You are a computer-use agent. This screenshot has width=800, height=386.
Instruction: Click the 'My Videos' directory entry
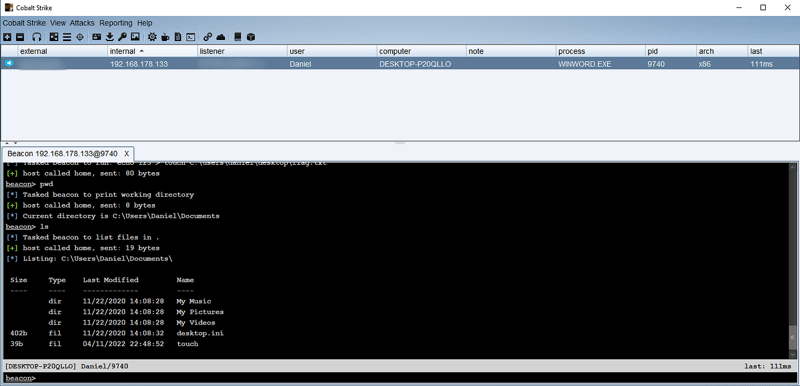coord(196,323)
